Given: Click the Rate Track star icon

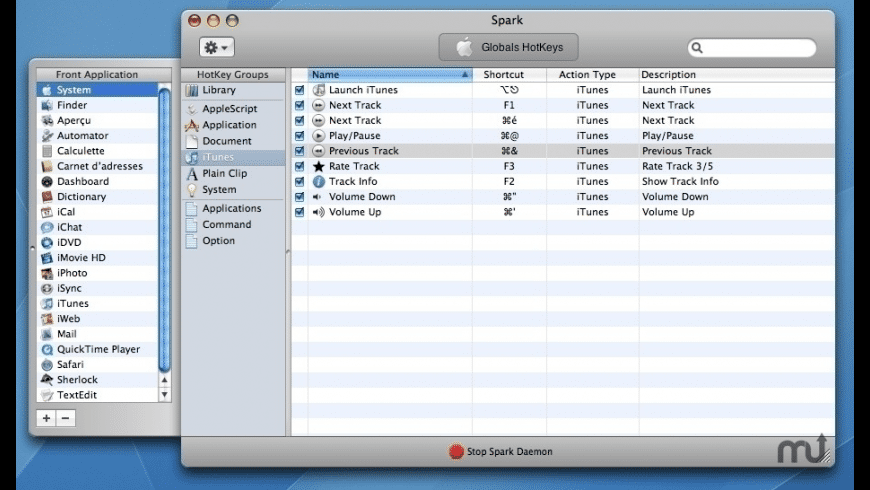Looking at the screenshot, I should click(x=319, y=166).
